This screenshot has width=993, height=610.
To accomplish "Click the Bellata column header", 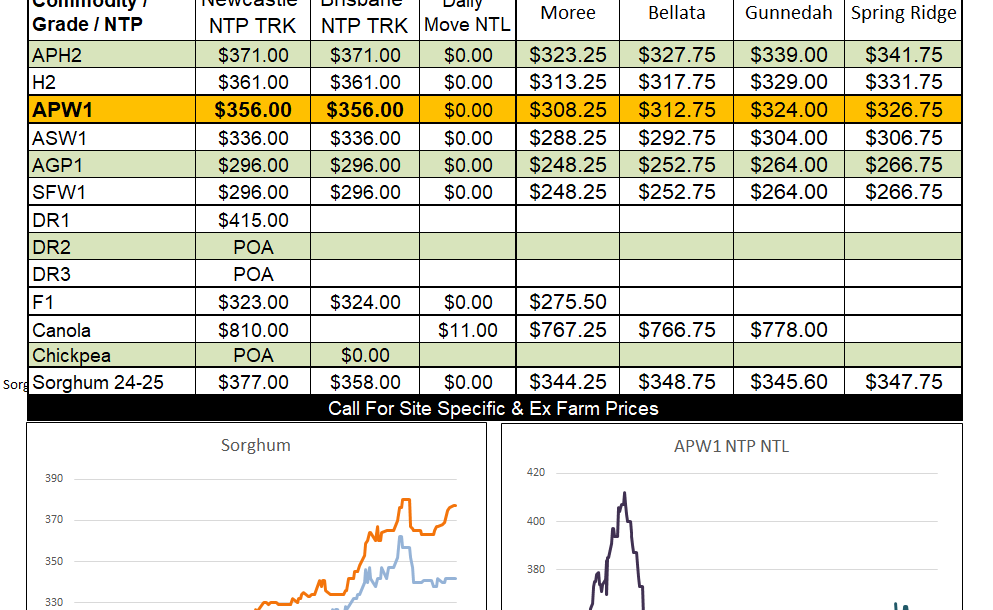I will click(x=676, y=13).
